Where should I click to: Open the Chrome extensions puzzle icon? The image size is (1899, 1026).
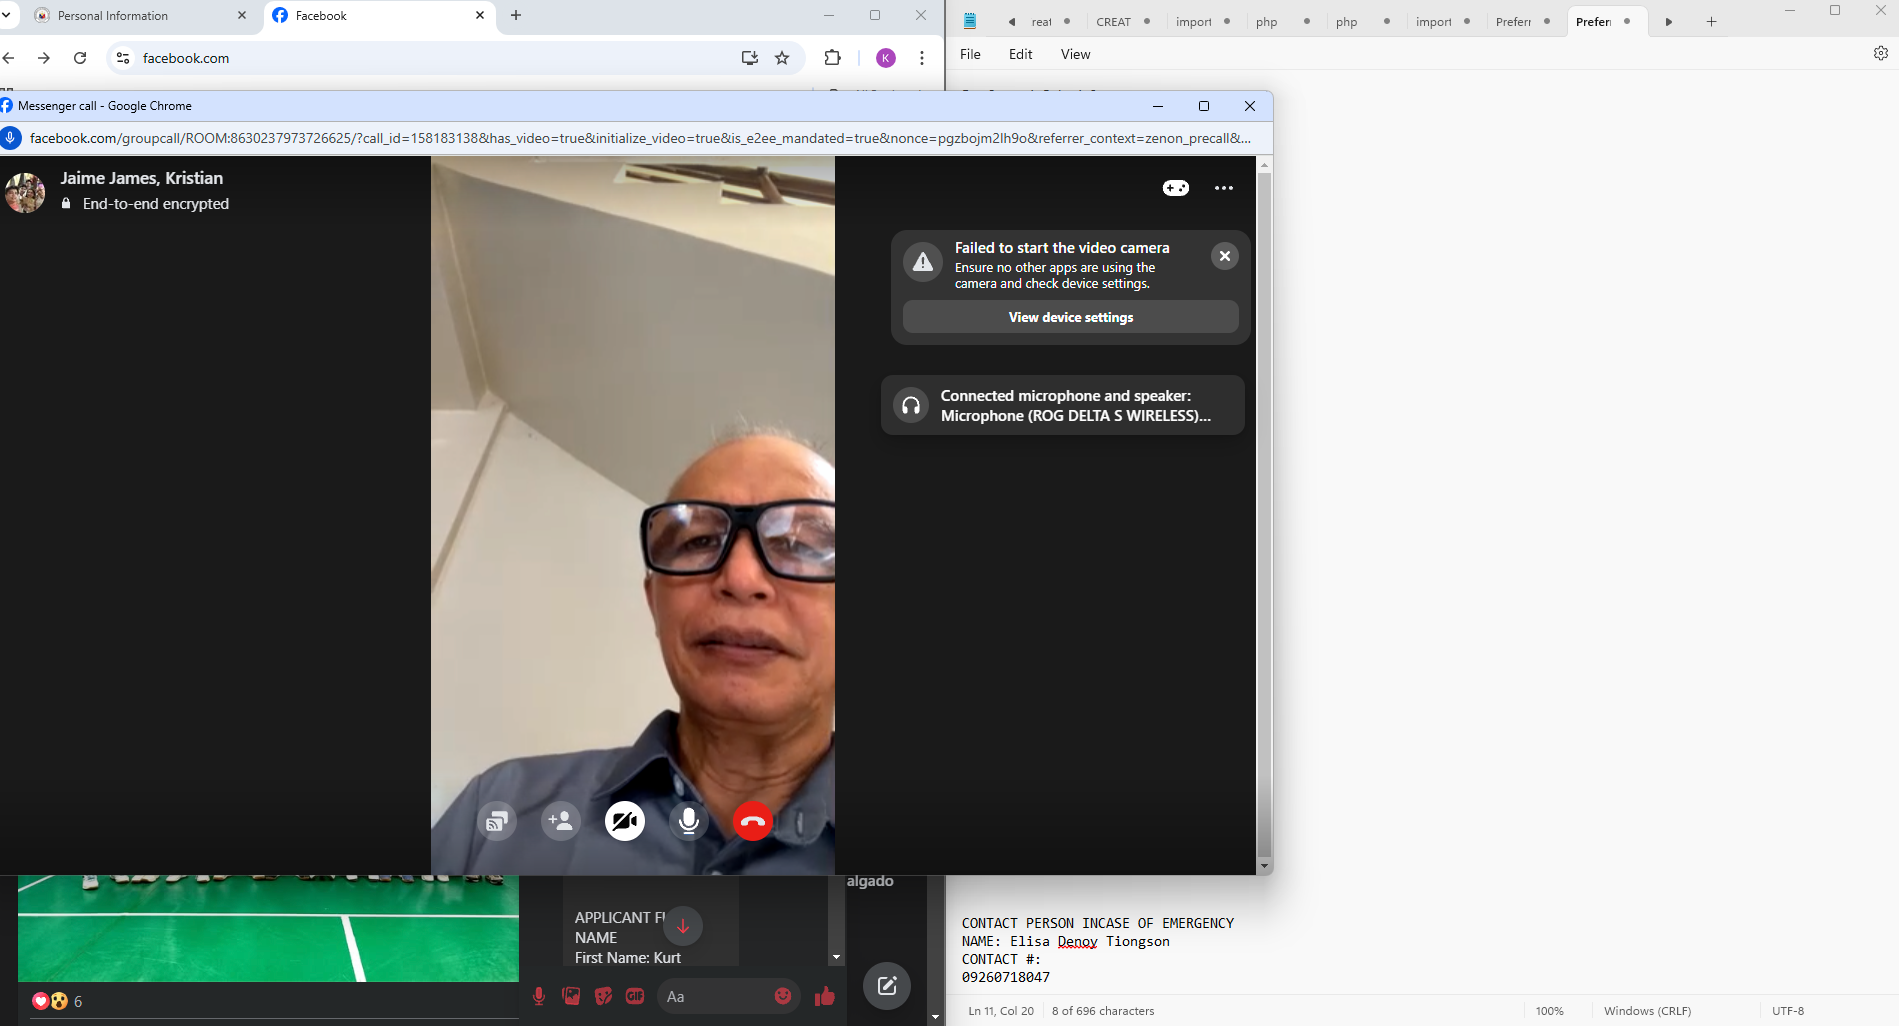pyautogui.click(x=832, y=58)
